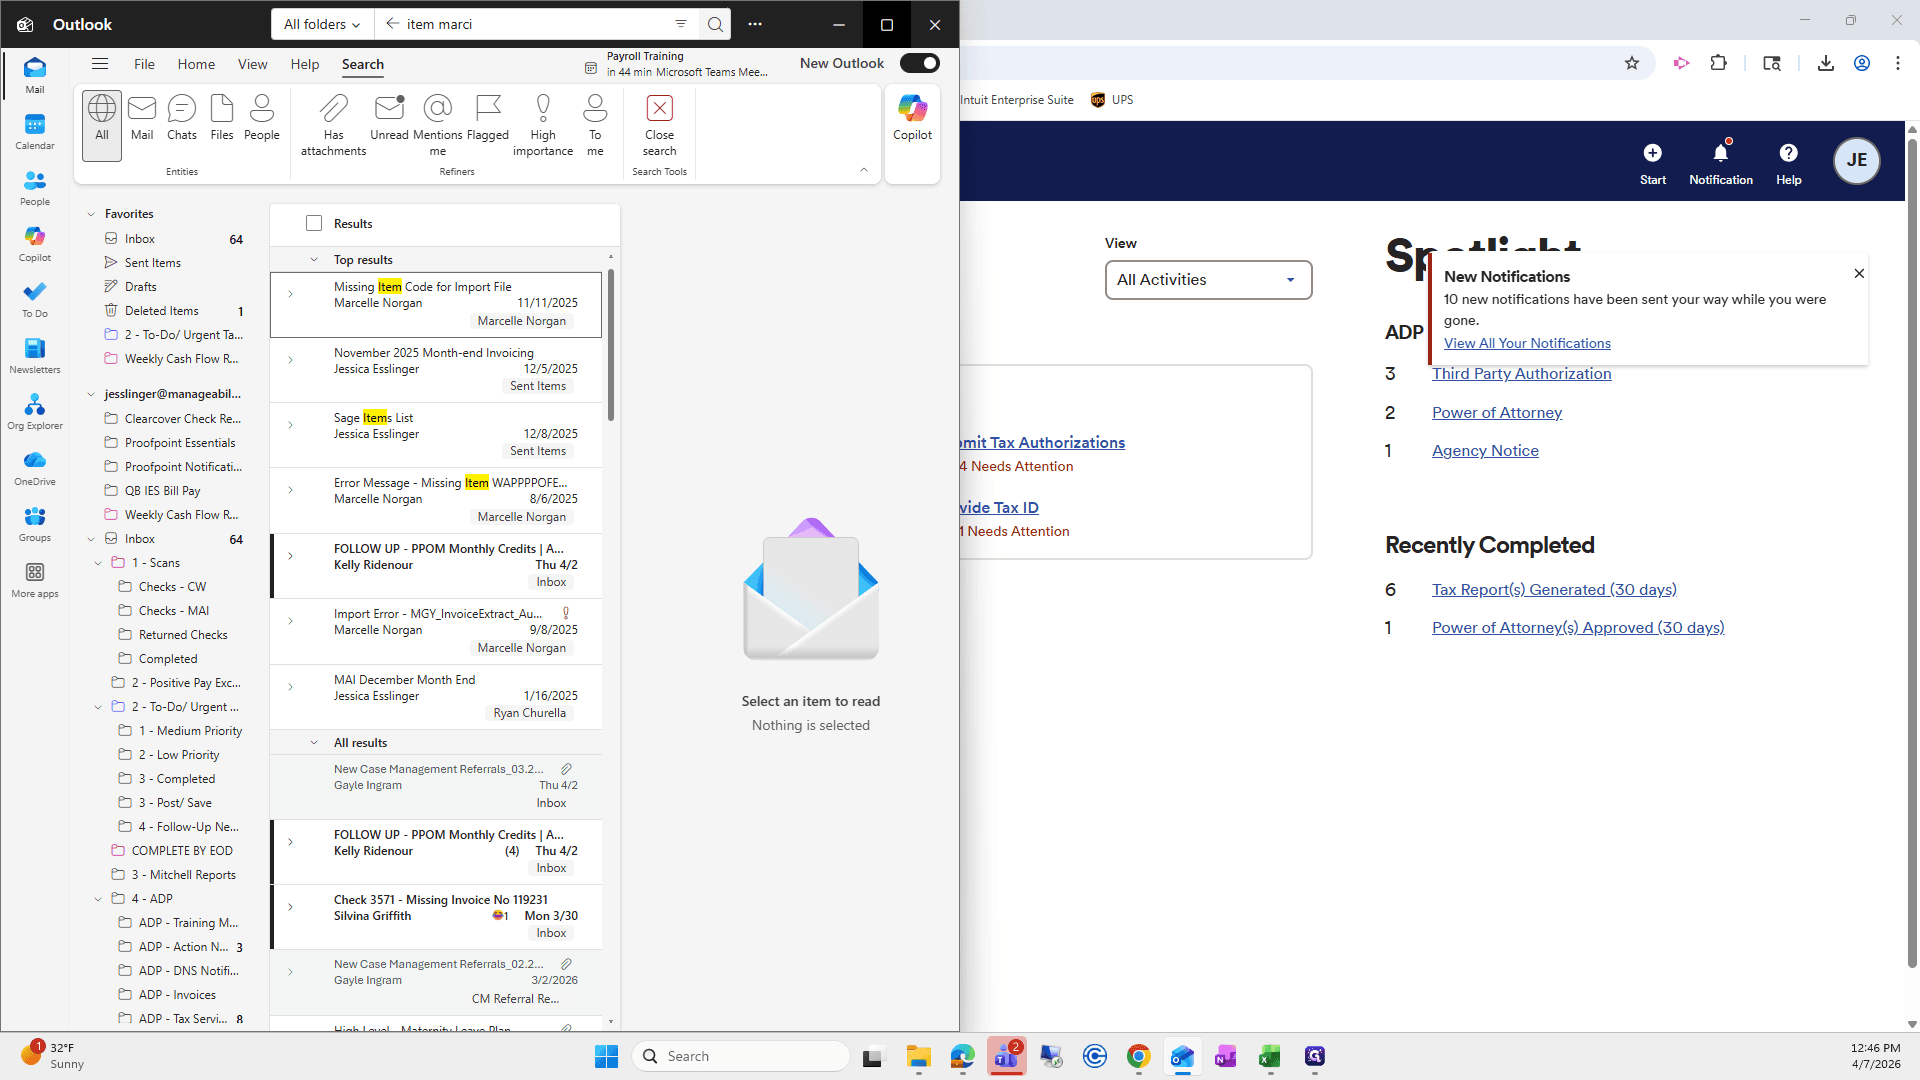Switch to the Home tab
This screenshot has width=1920, height=1080.
[196, 64]
